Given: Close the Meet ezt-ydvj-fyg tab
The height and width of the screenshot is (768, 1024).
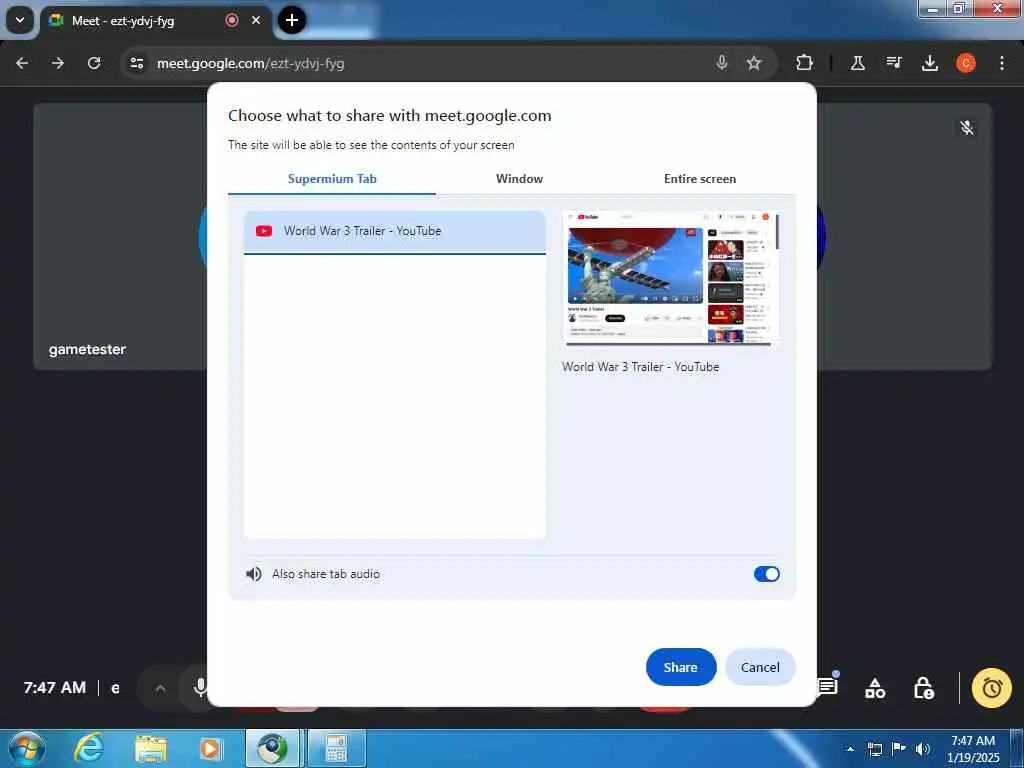Looking at the screenshot, I should pyautogui.click(x=256, y=20).
